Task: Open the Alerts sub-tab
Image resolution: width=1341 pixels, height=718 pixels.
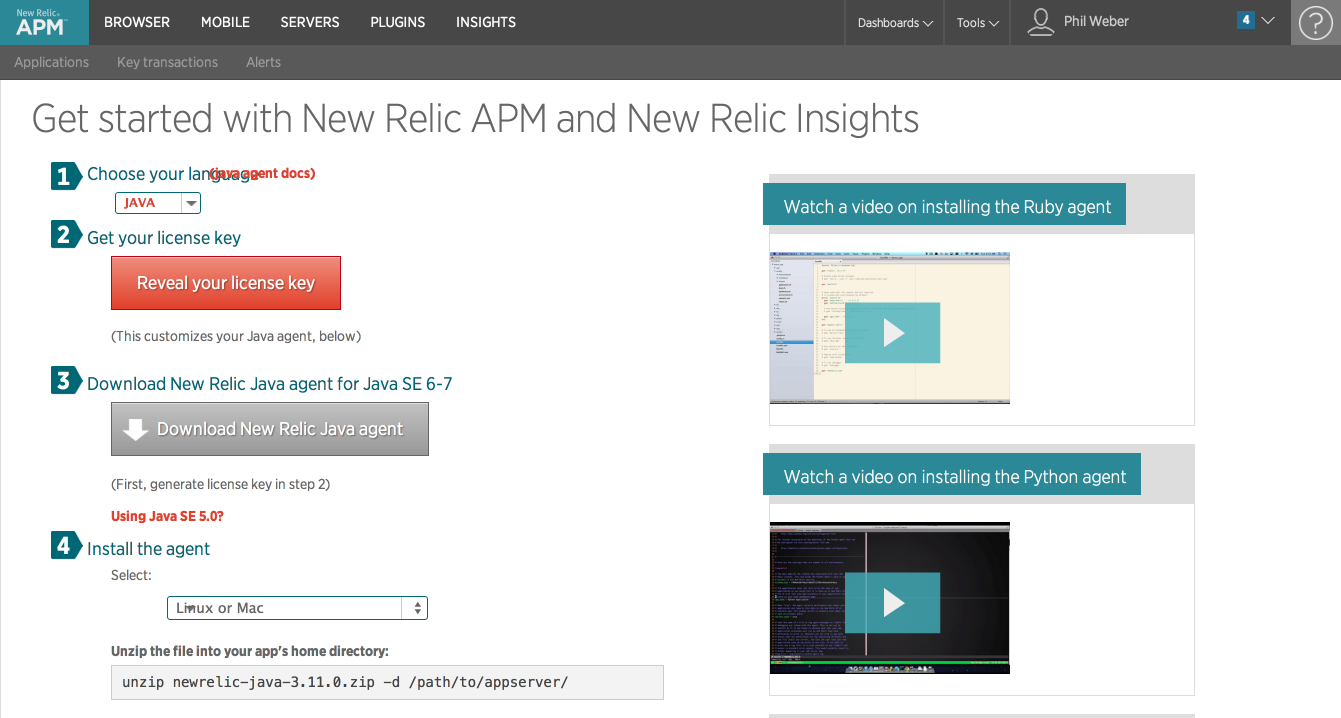Action: (x=263, y=62)
